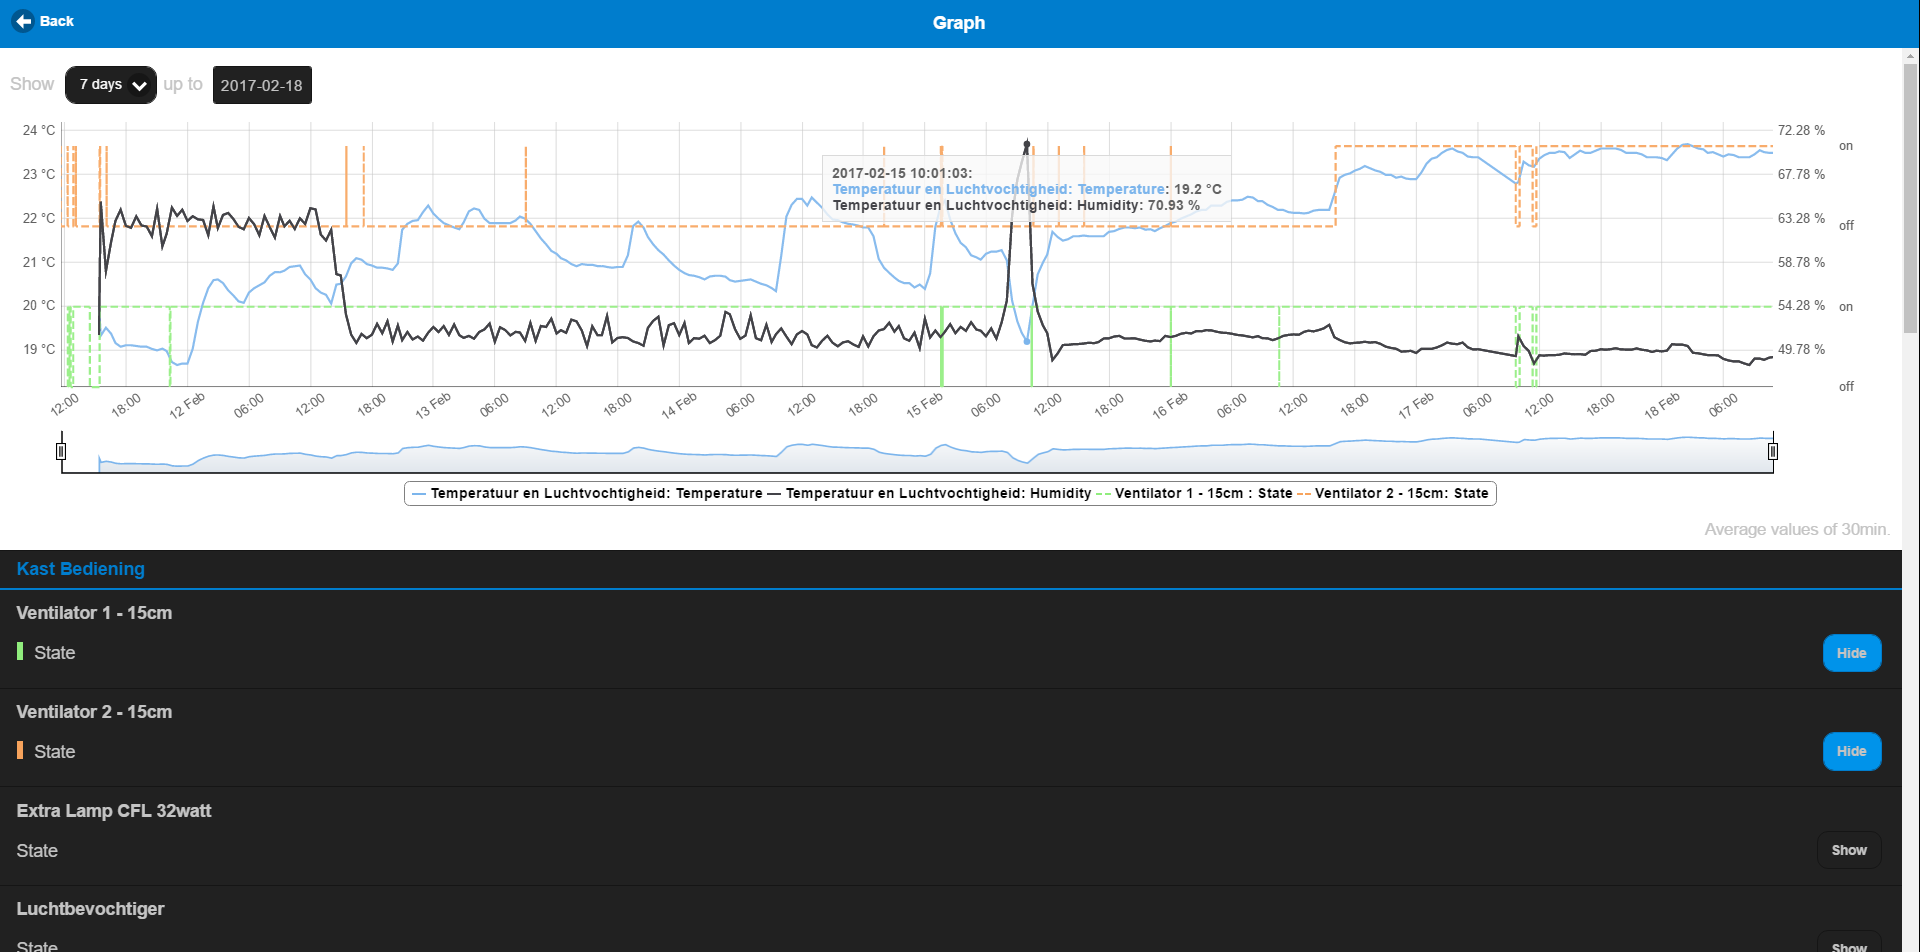Screen dimensions: 1920x952
Task: Show Extra Lamp CFL 32watt State series
Action: tap(1849, 850)
